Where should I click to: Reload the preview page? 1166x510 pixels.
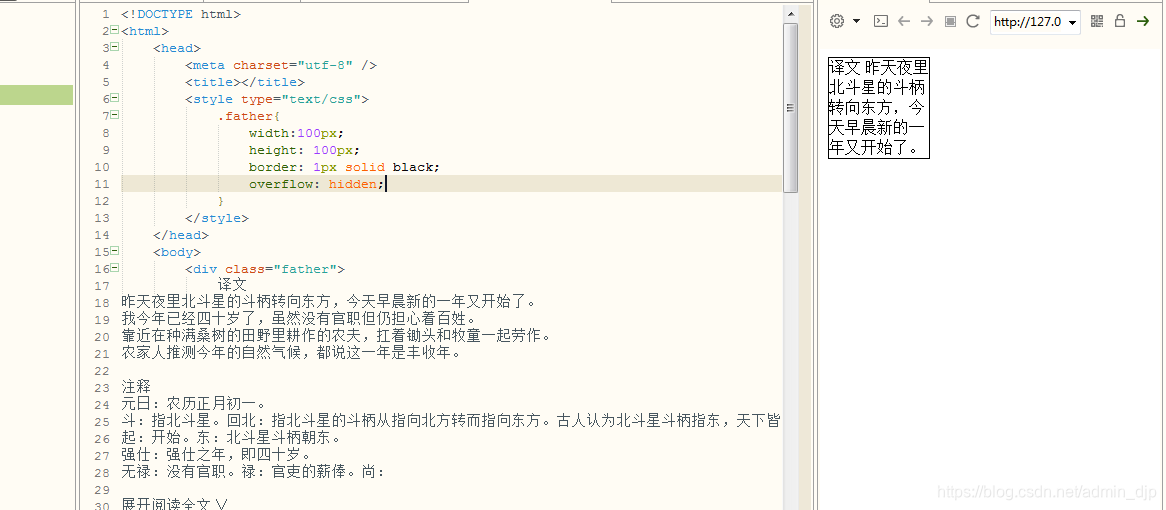973,22
